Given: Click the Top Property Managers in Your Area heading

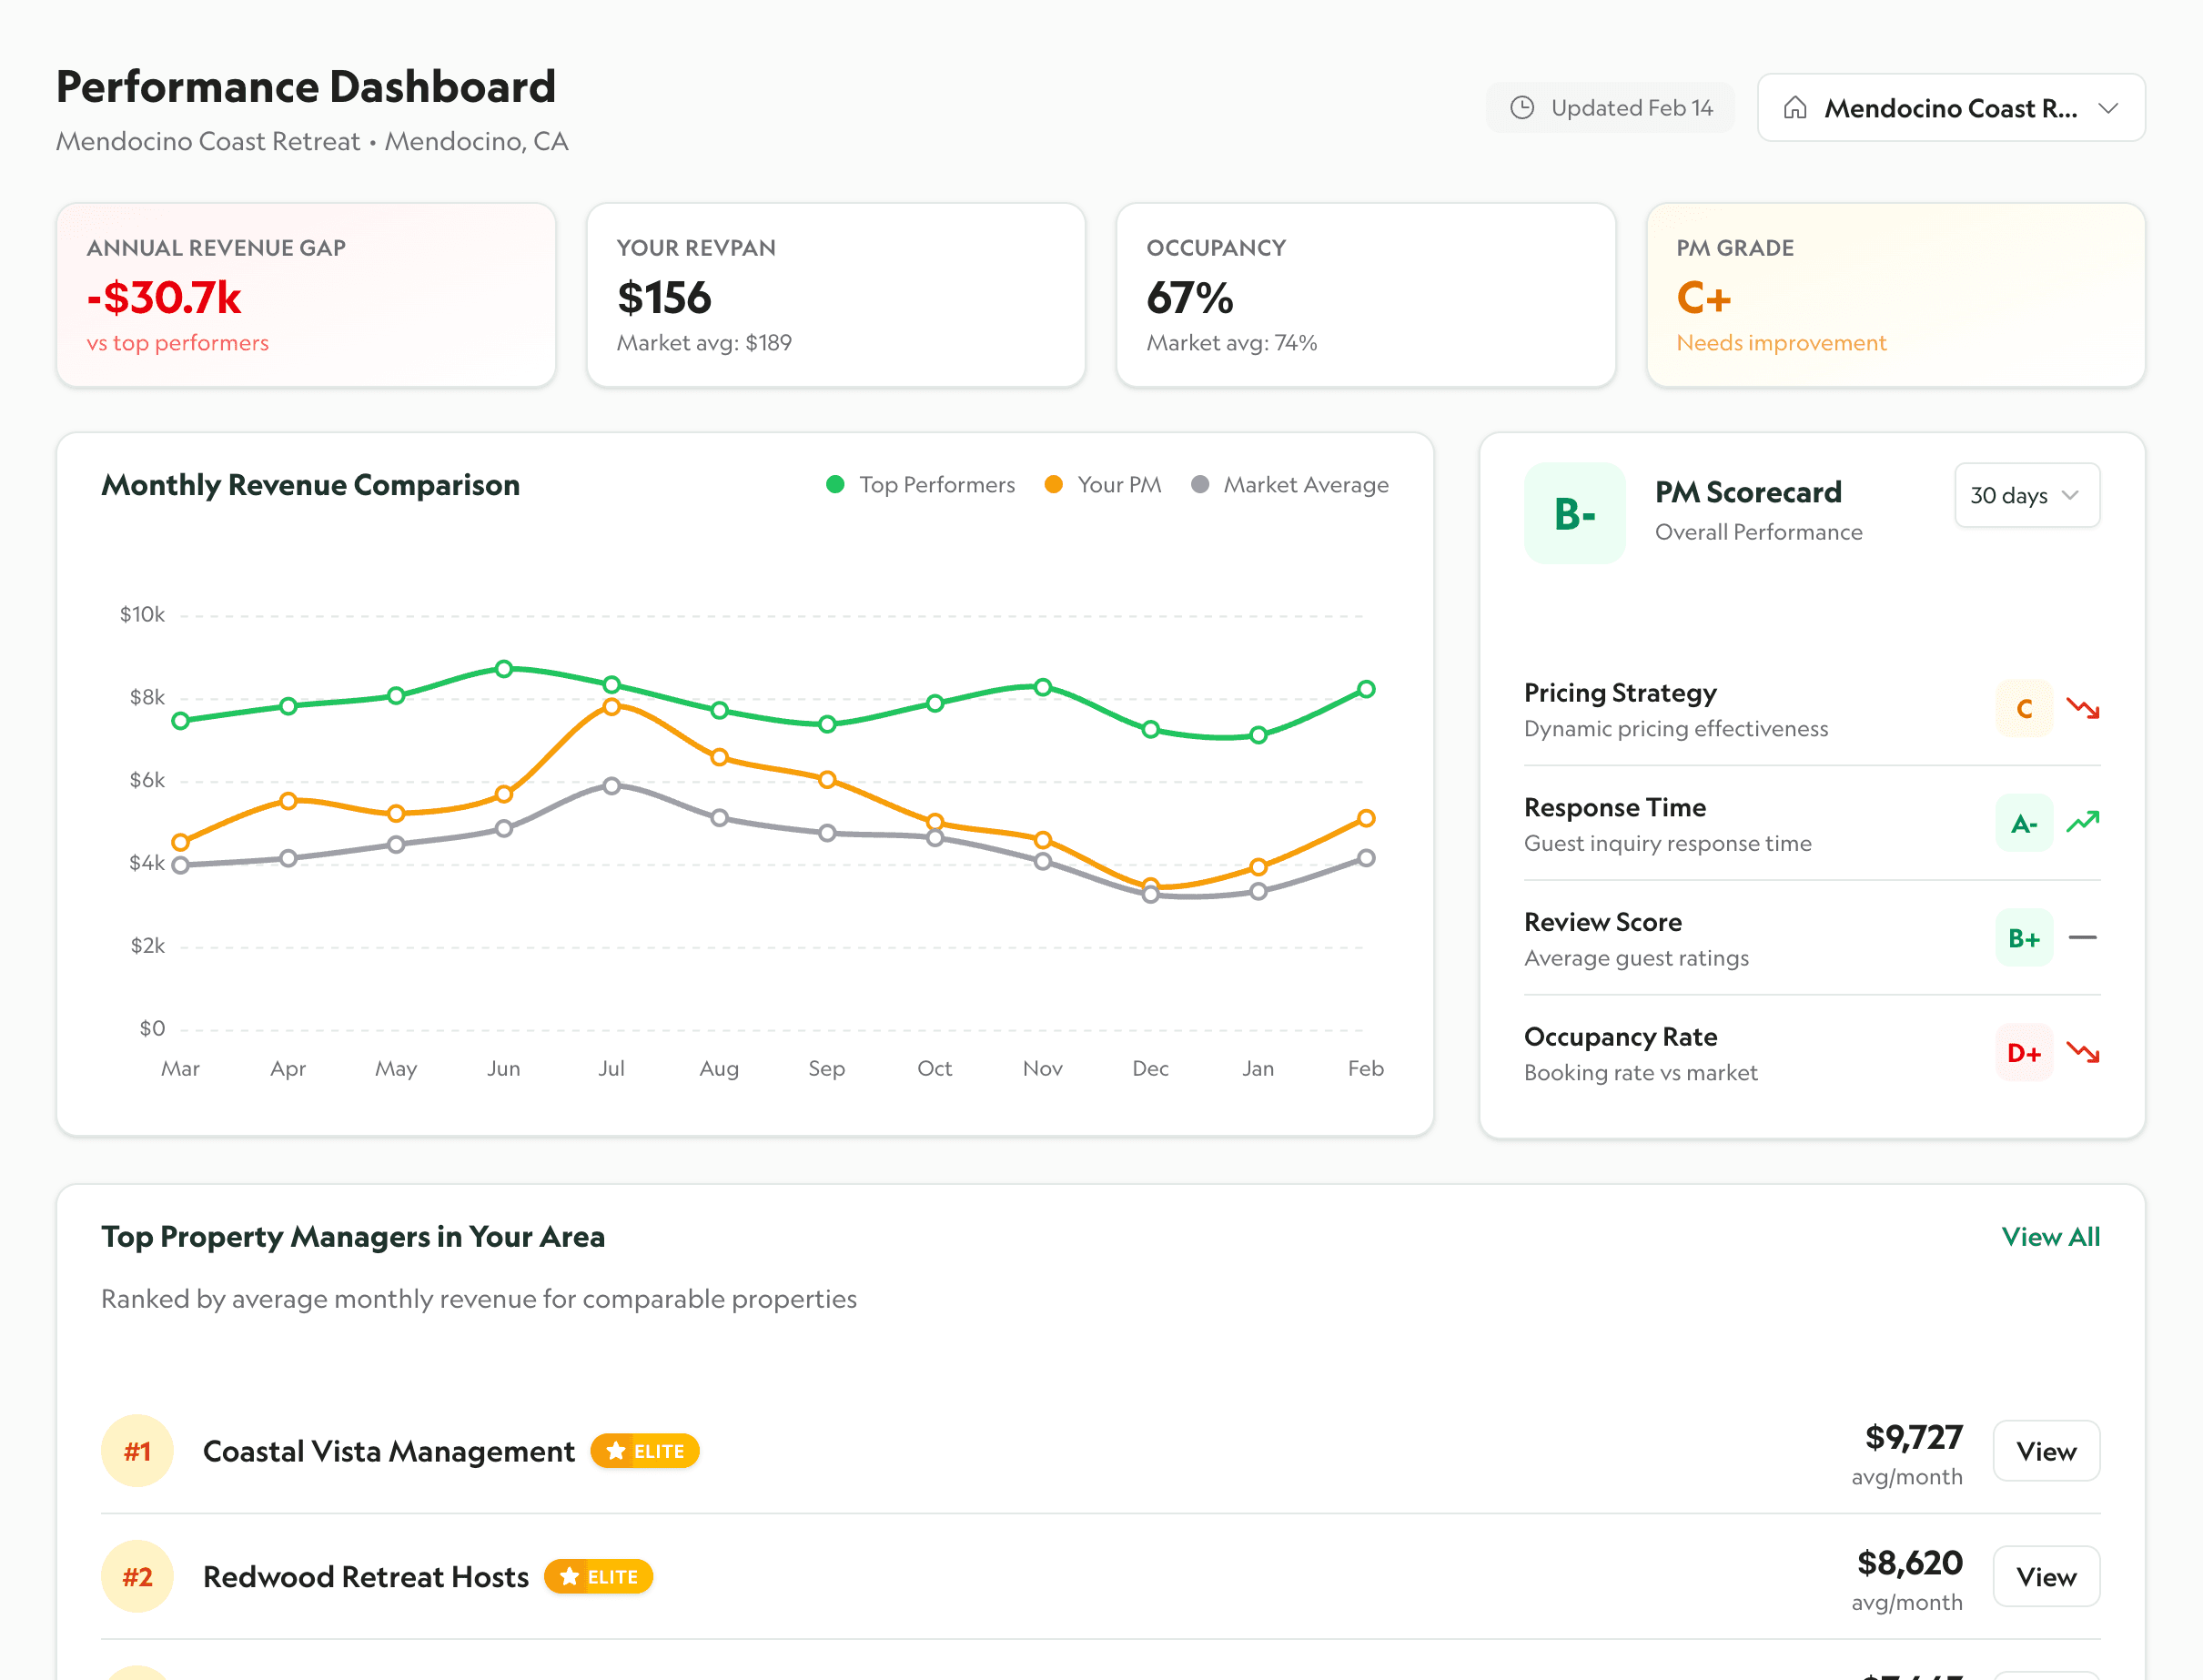Looking at the screenshot, I should (x=353, y=1237).
